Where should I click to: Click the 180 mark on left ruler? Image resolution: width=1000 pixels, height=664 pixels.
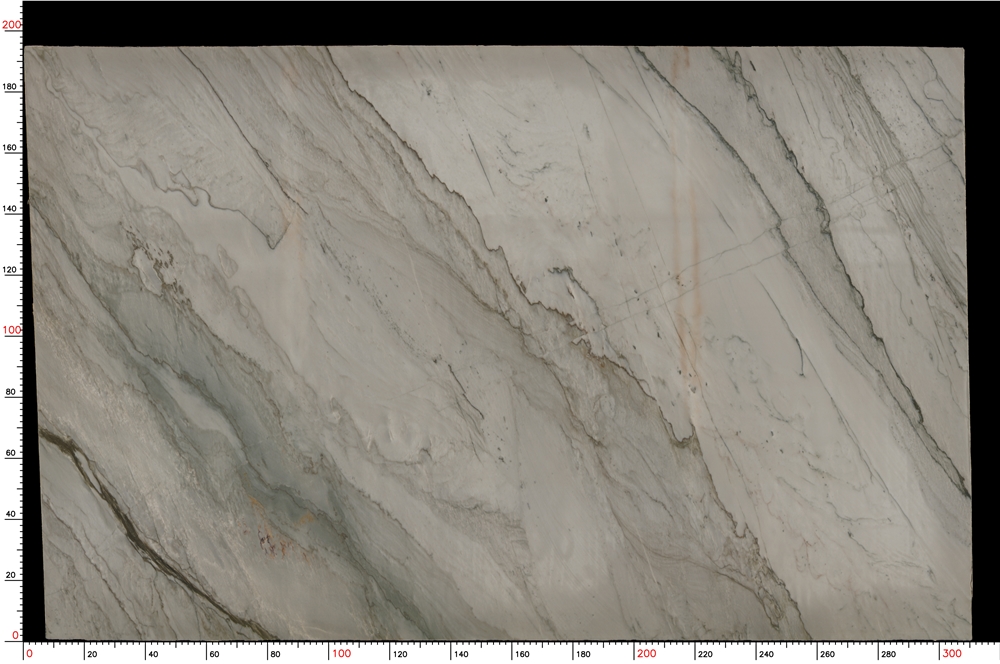[x=8, y=85]
